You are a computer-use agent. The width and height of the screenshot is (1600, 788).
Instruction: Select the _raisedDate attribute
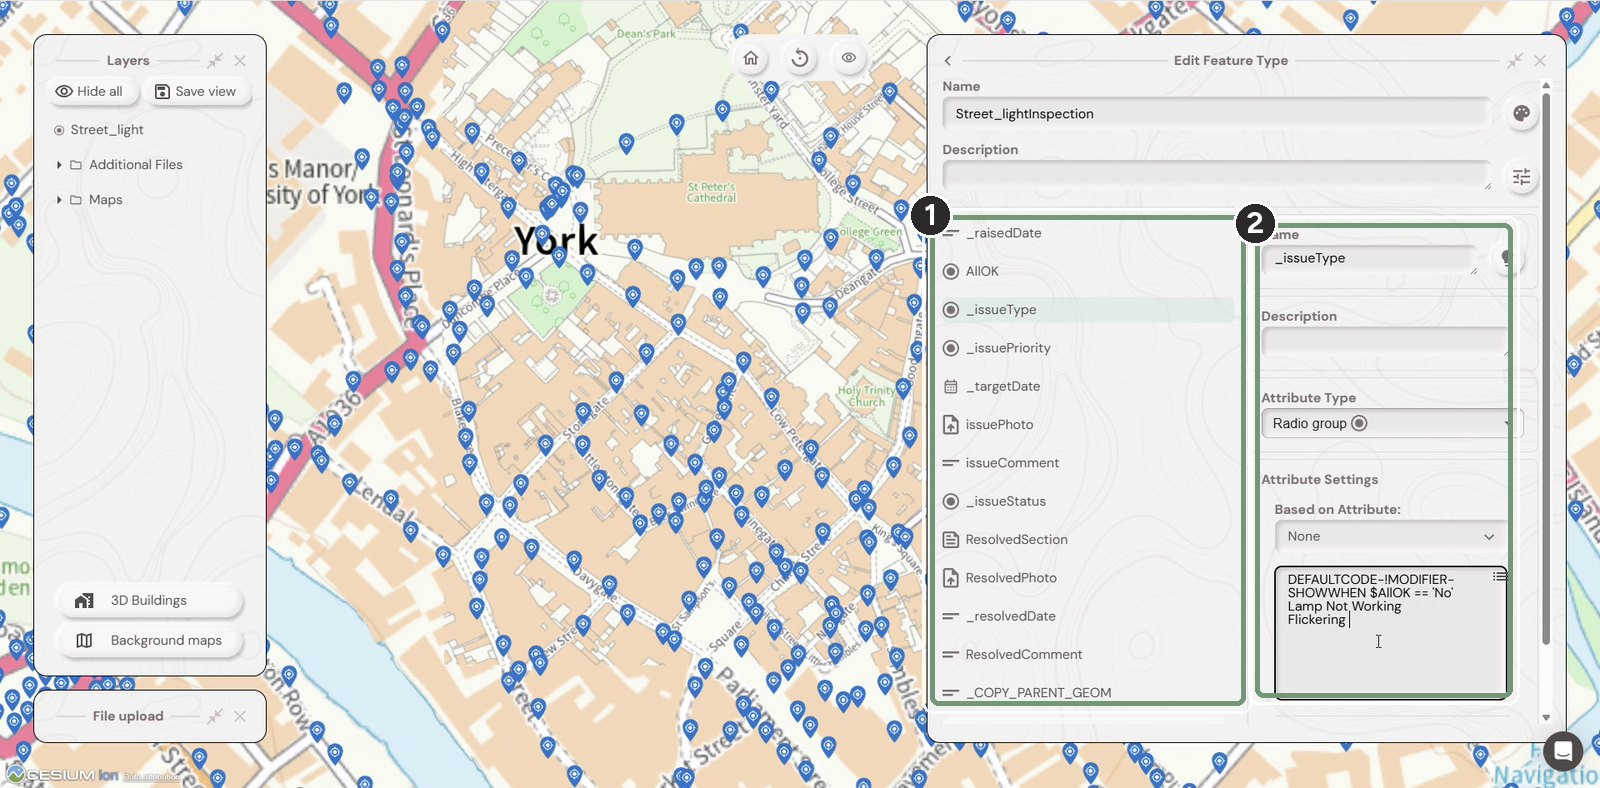click(x=1088, y=233)
